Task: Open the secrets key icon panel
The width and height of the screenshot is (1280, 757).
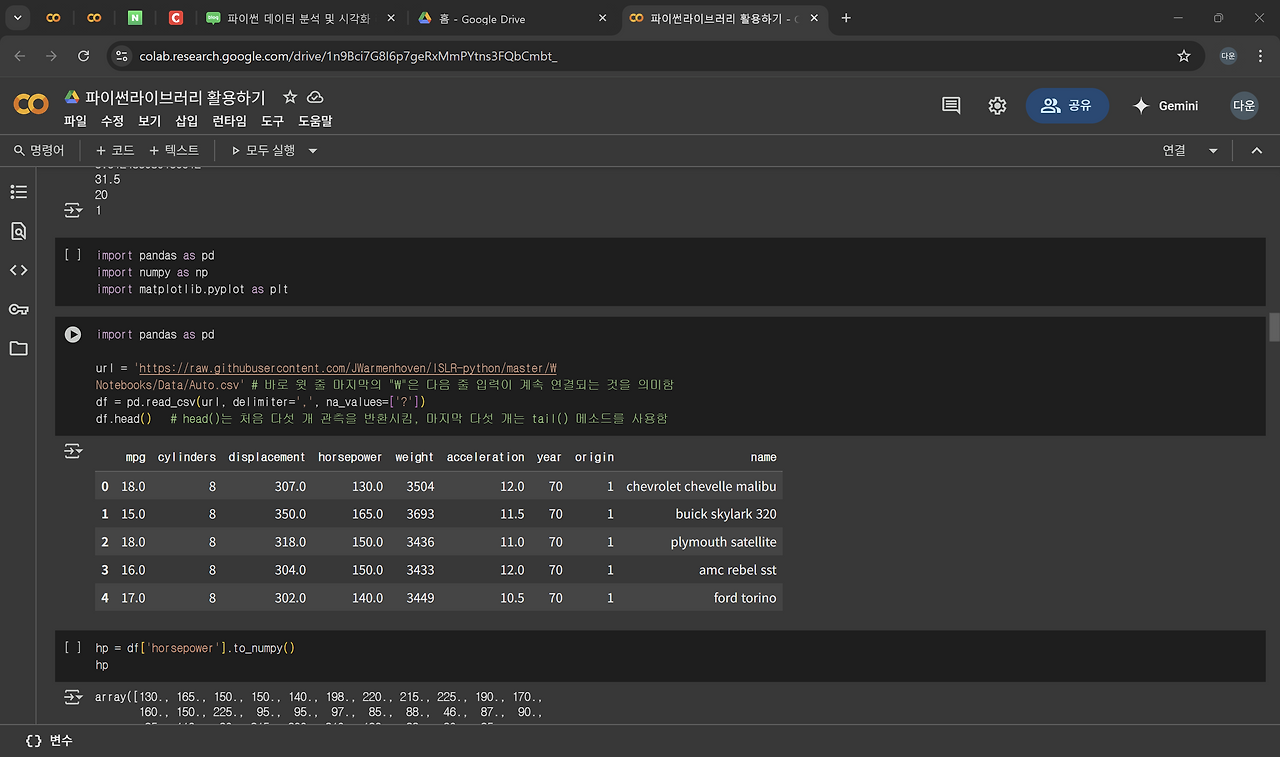Action: (x=18, y=309)
